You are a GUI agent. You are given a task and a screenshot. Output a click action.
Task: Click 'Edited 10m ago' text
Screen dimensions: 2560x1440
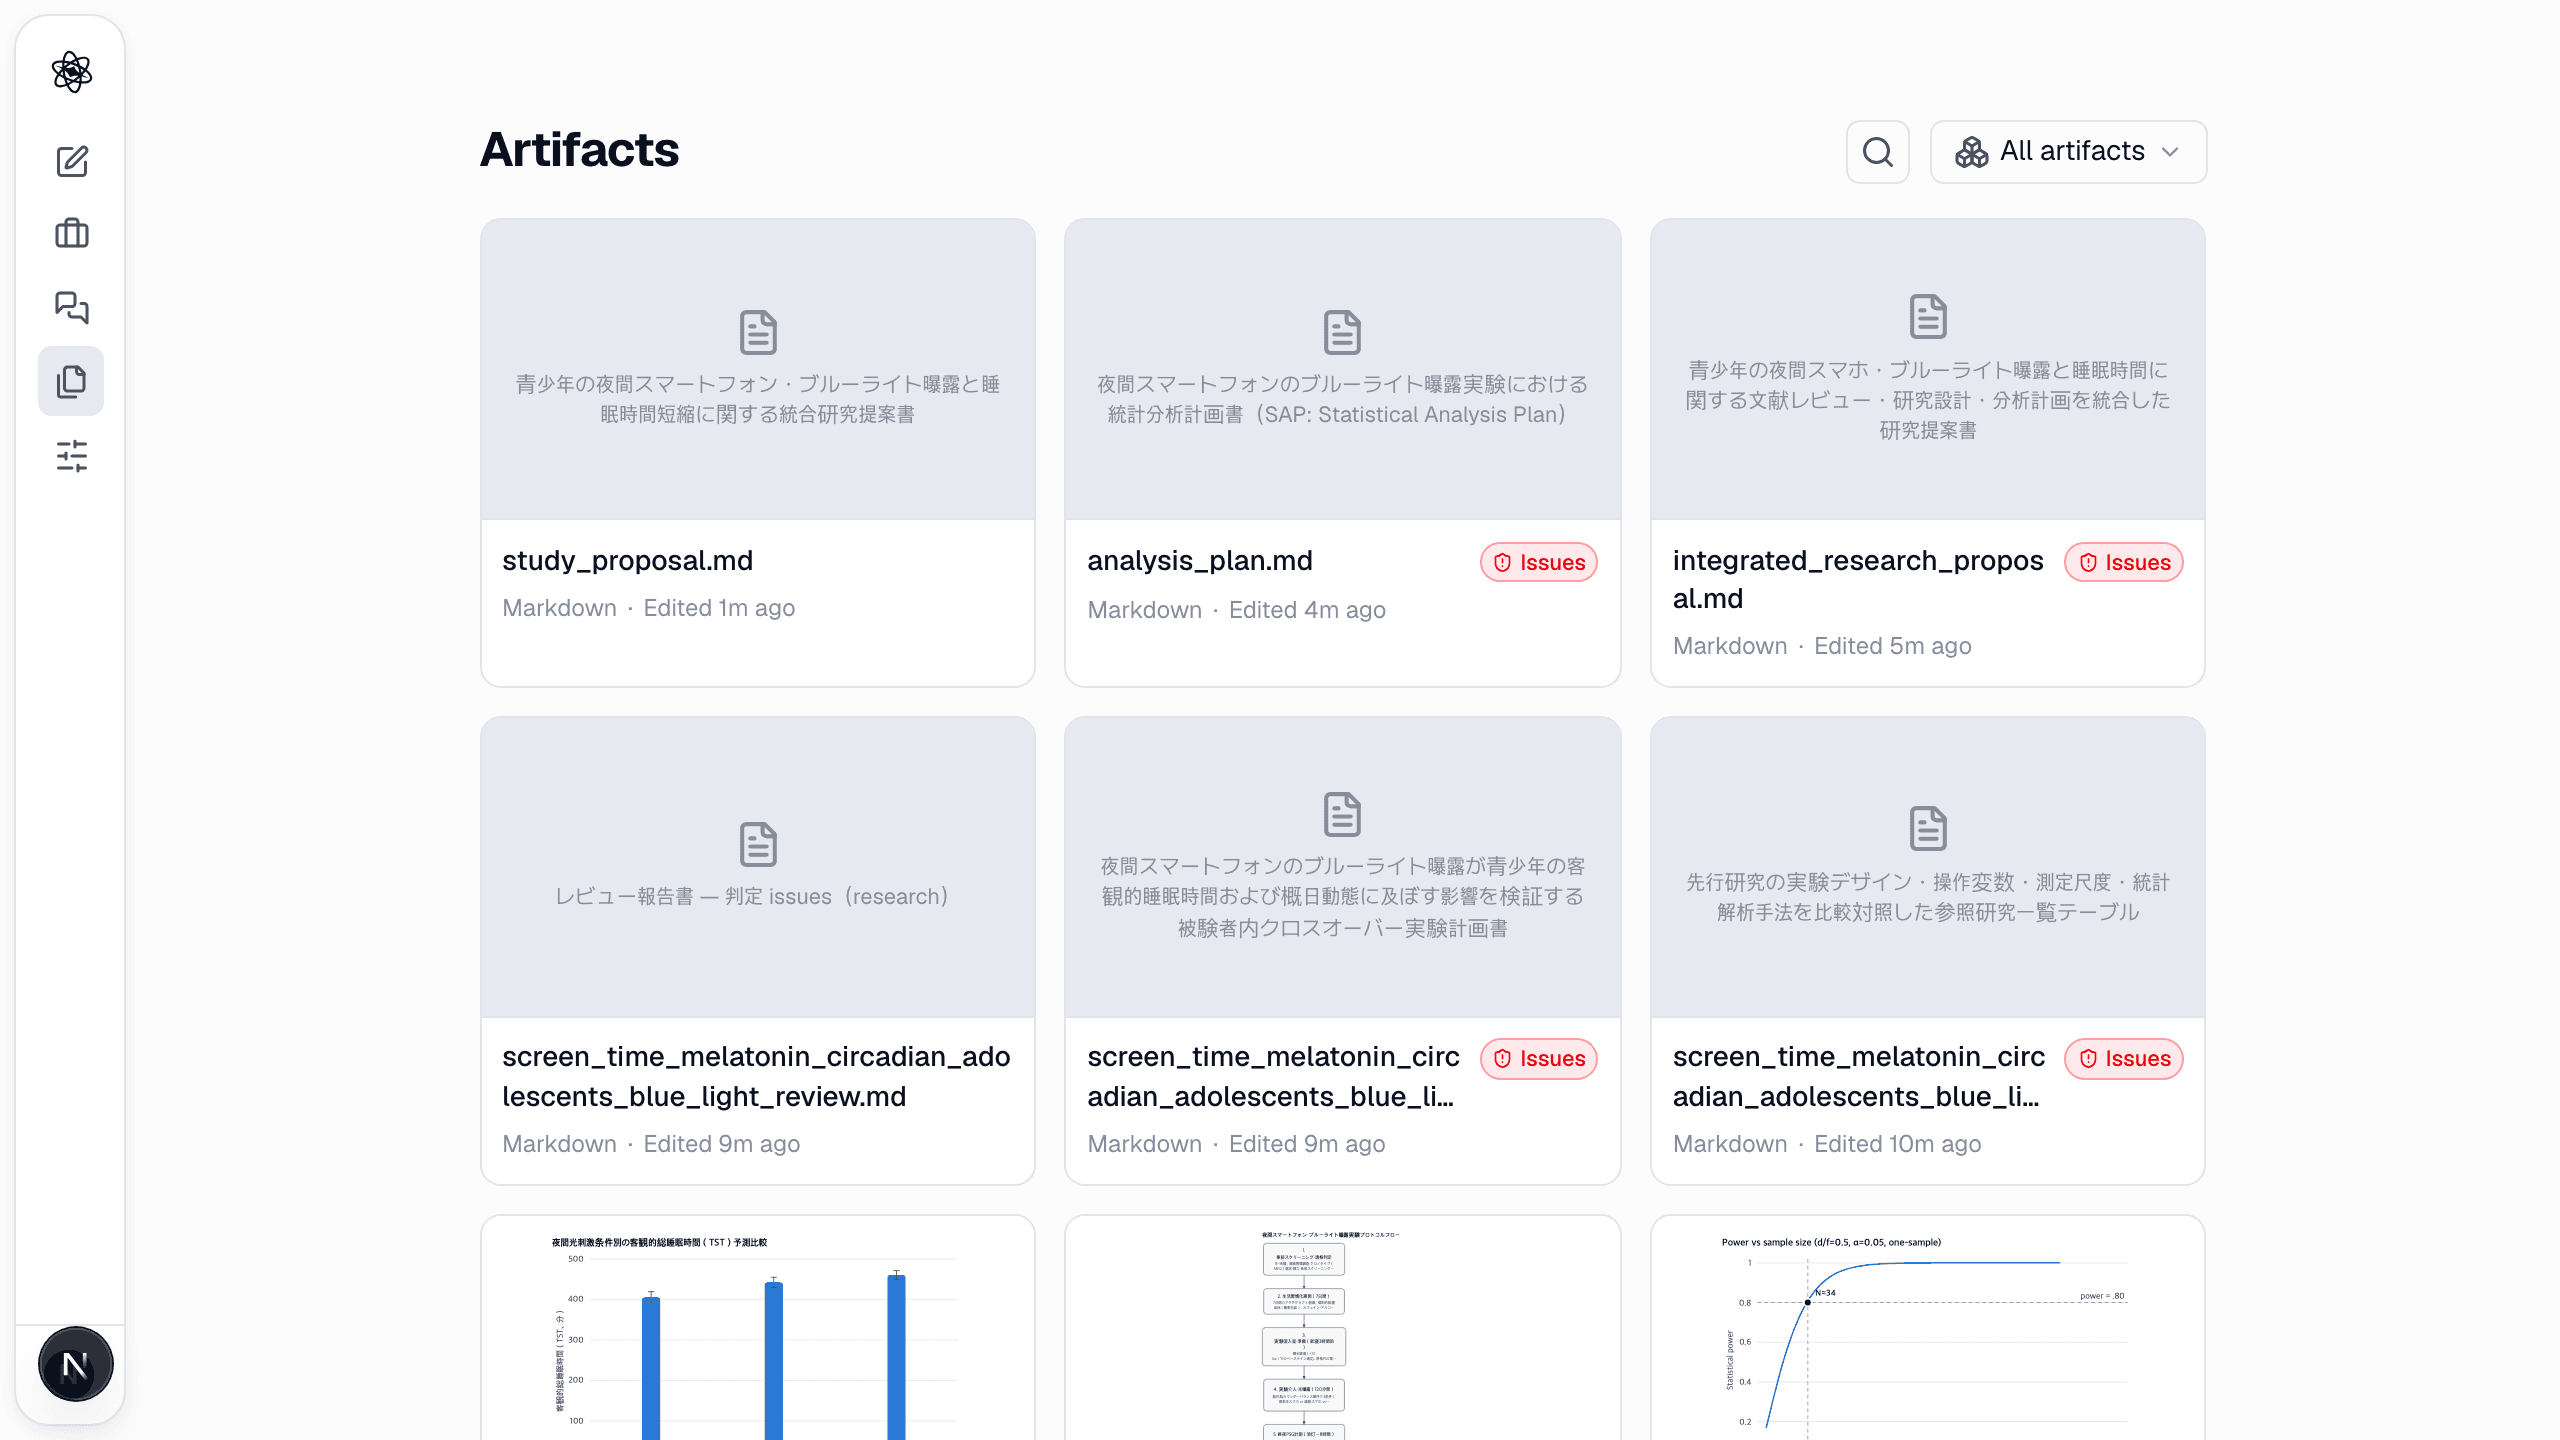[x=1897, y=1144]
